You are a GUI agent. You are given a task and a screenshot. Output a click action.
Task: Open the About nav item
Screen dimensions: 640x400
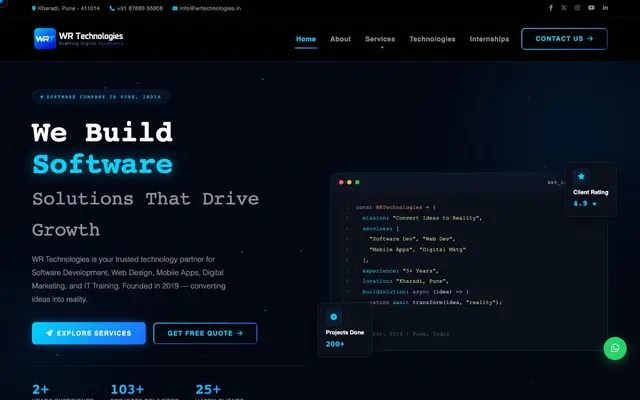pos(340,39)
